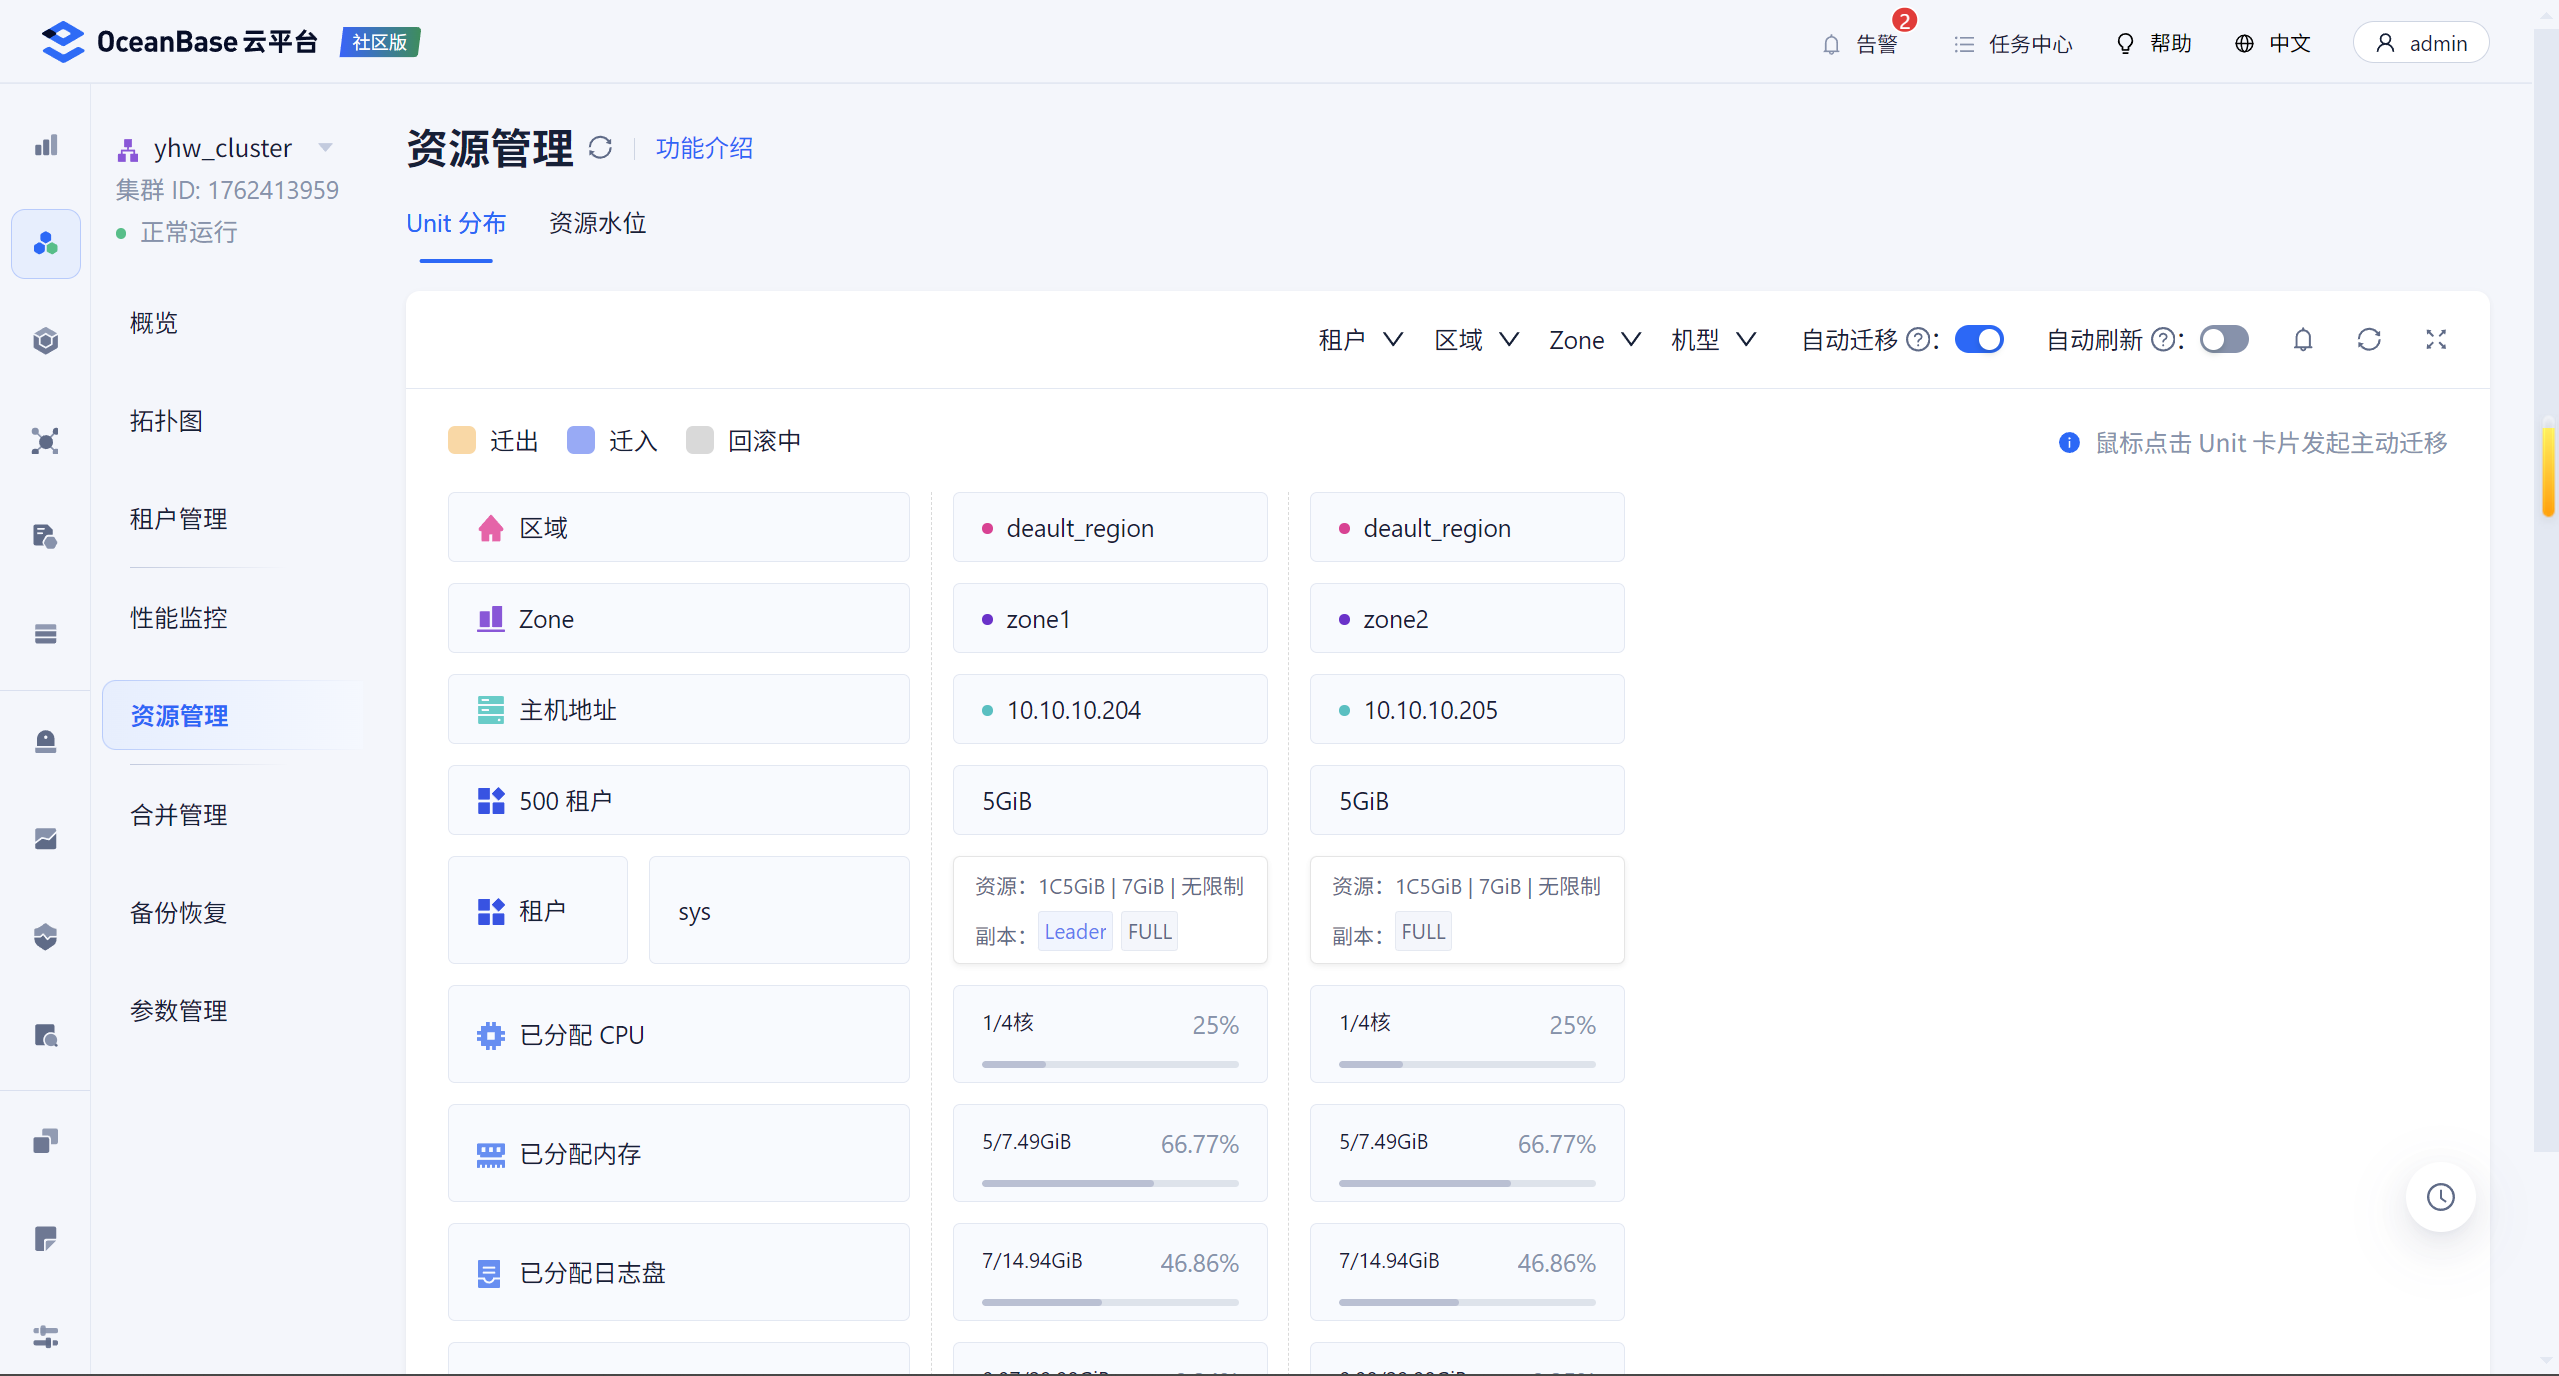Enable the 自动刷新 toggle switch
The width and height of the screenshot is (2559, 1376).
(x=2224, y=340)
